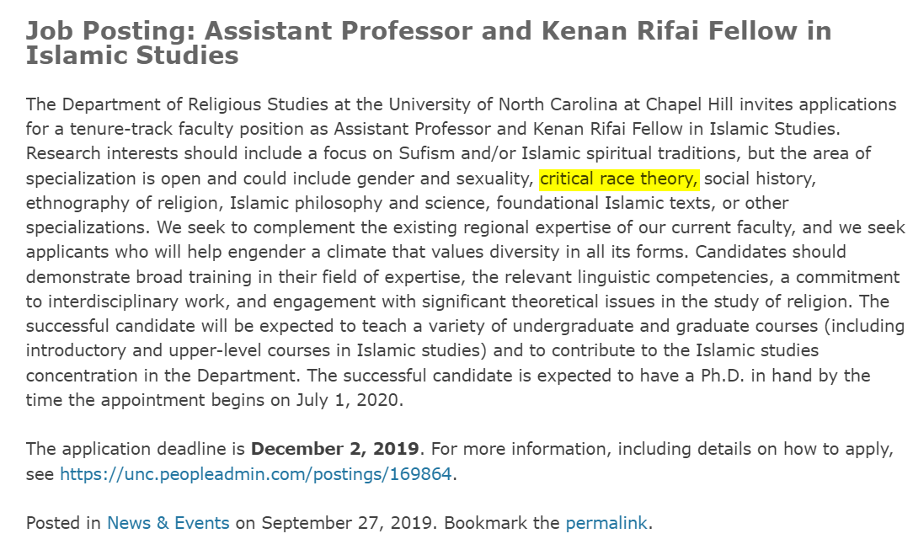Screen dimensions: 914x540
Task: Click the words "ethnography of religion"
Action: click(122, 203)
